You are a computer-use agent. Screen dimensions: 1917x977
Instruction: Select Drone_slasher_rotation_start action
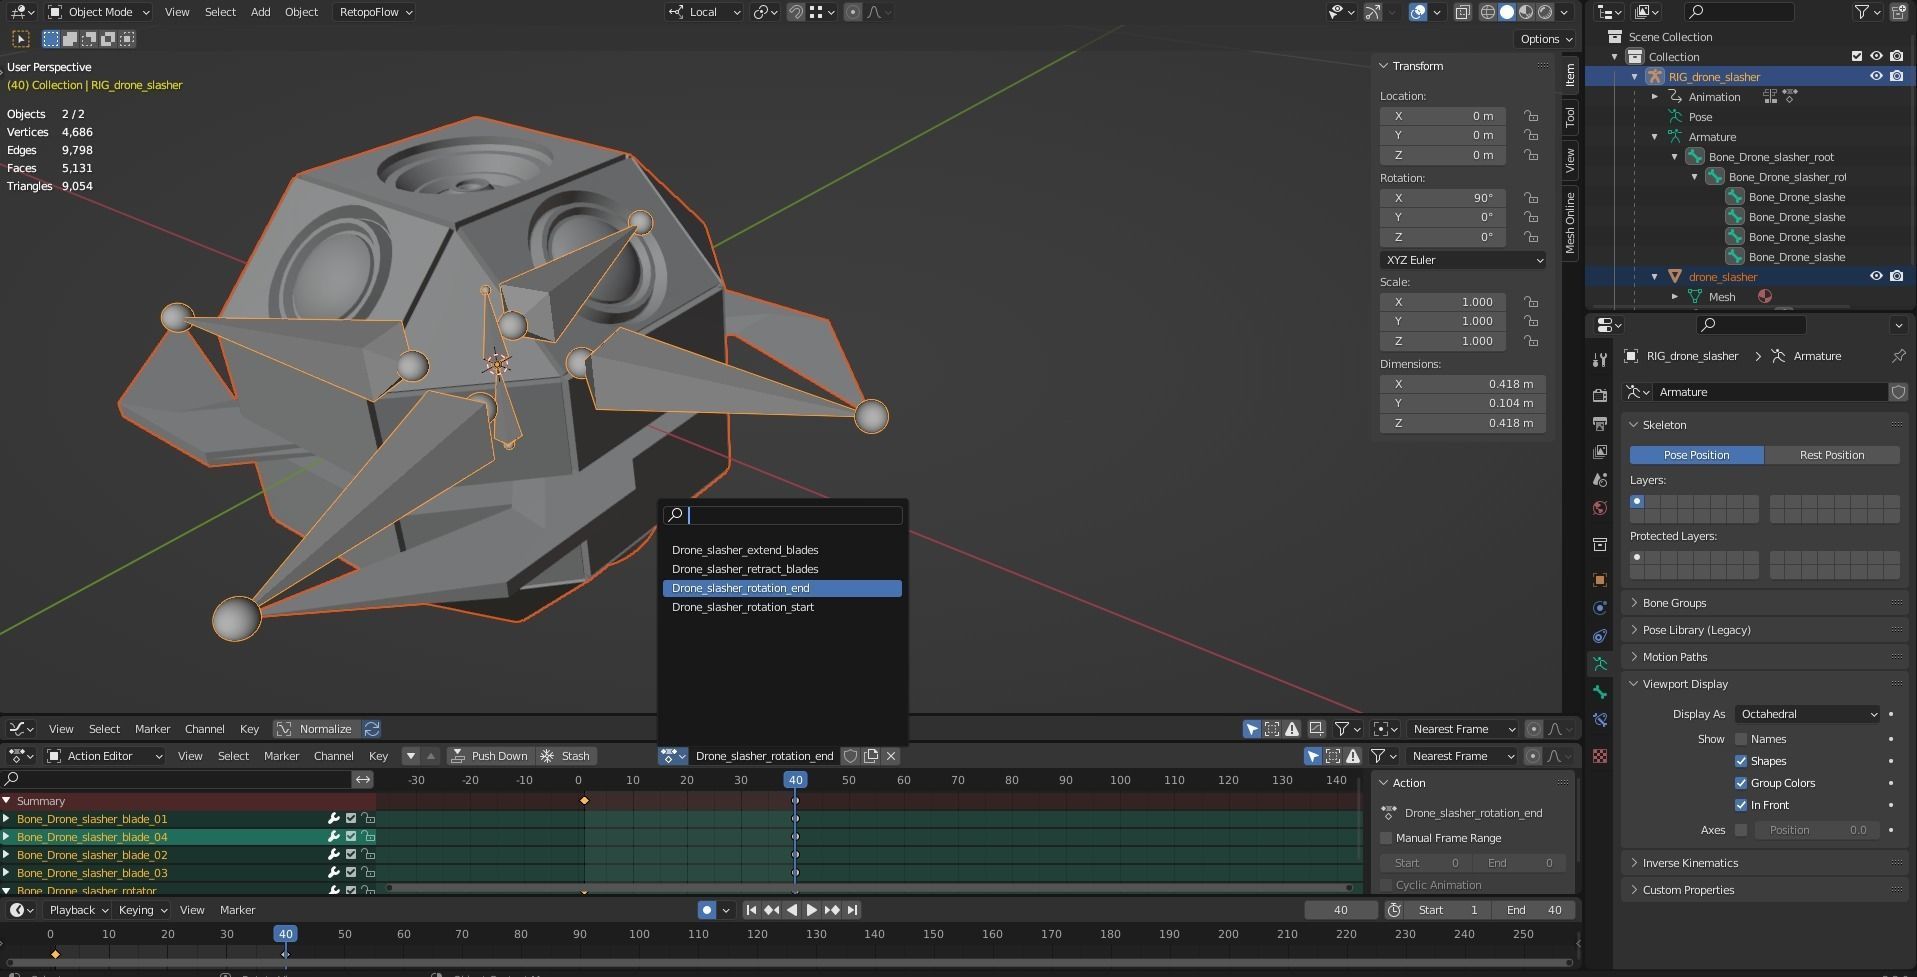(782, 607)
